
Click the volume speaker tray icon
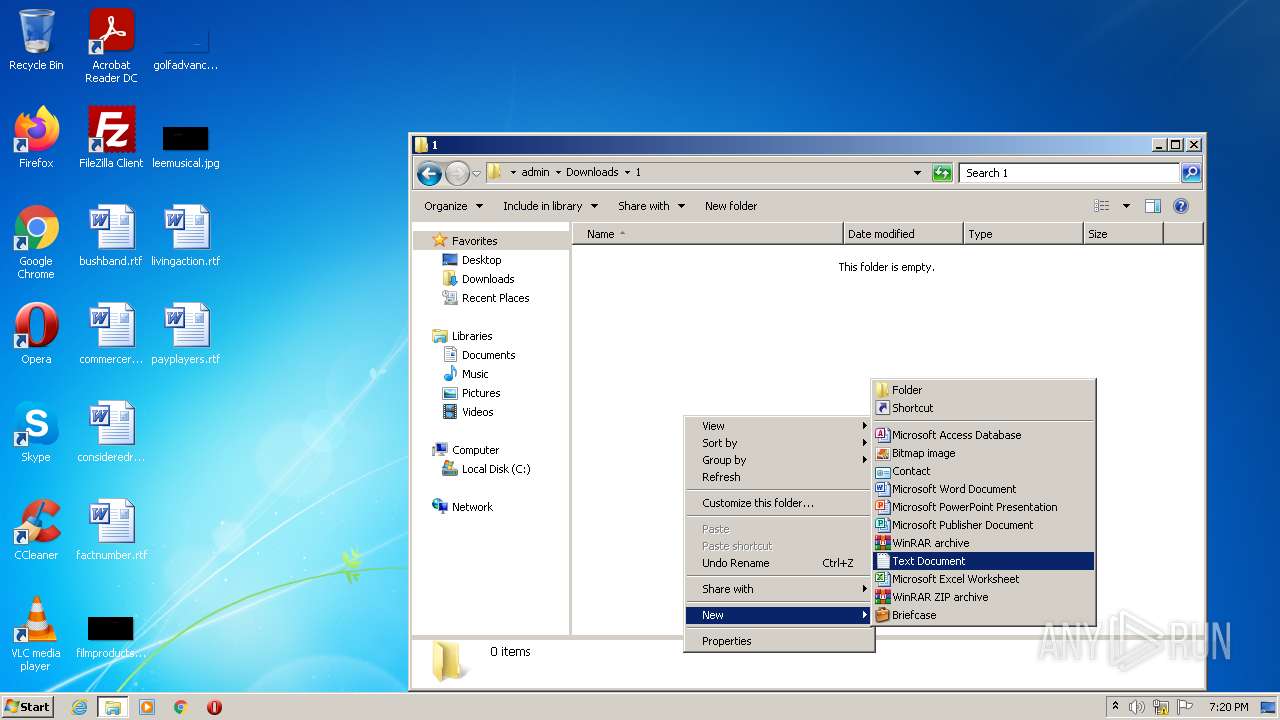point(1137,707)
